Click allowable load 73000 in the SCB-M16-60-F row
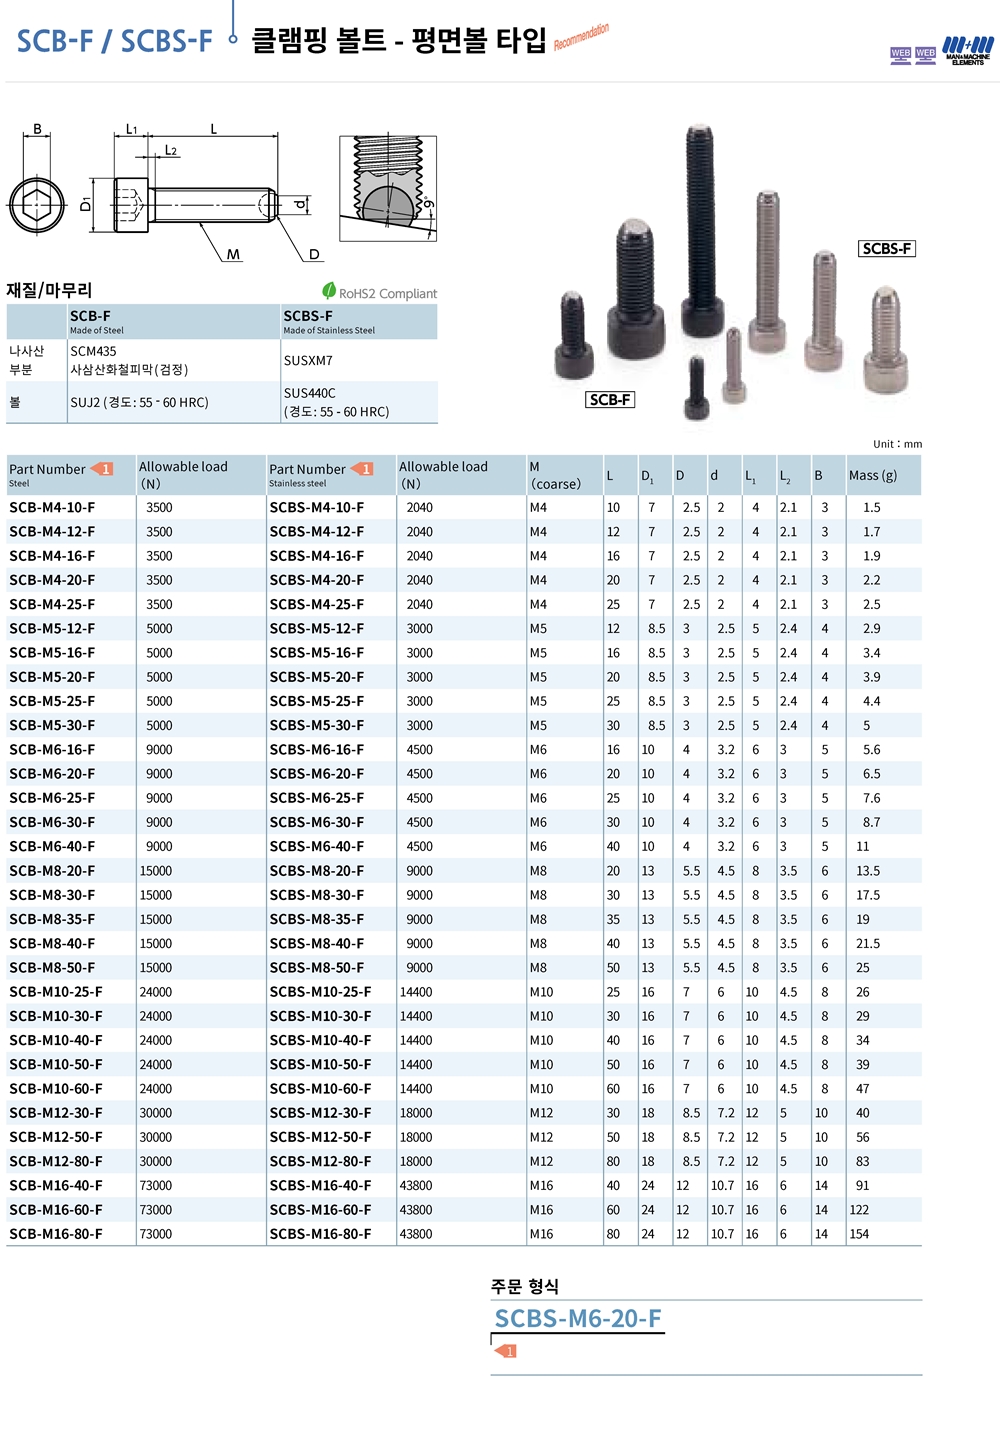This screenshot has width=1000, height=1441. tap(156, 1210)
